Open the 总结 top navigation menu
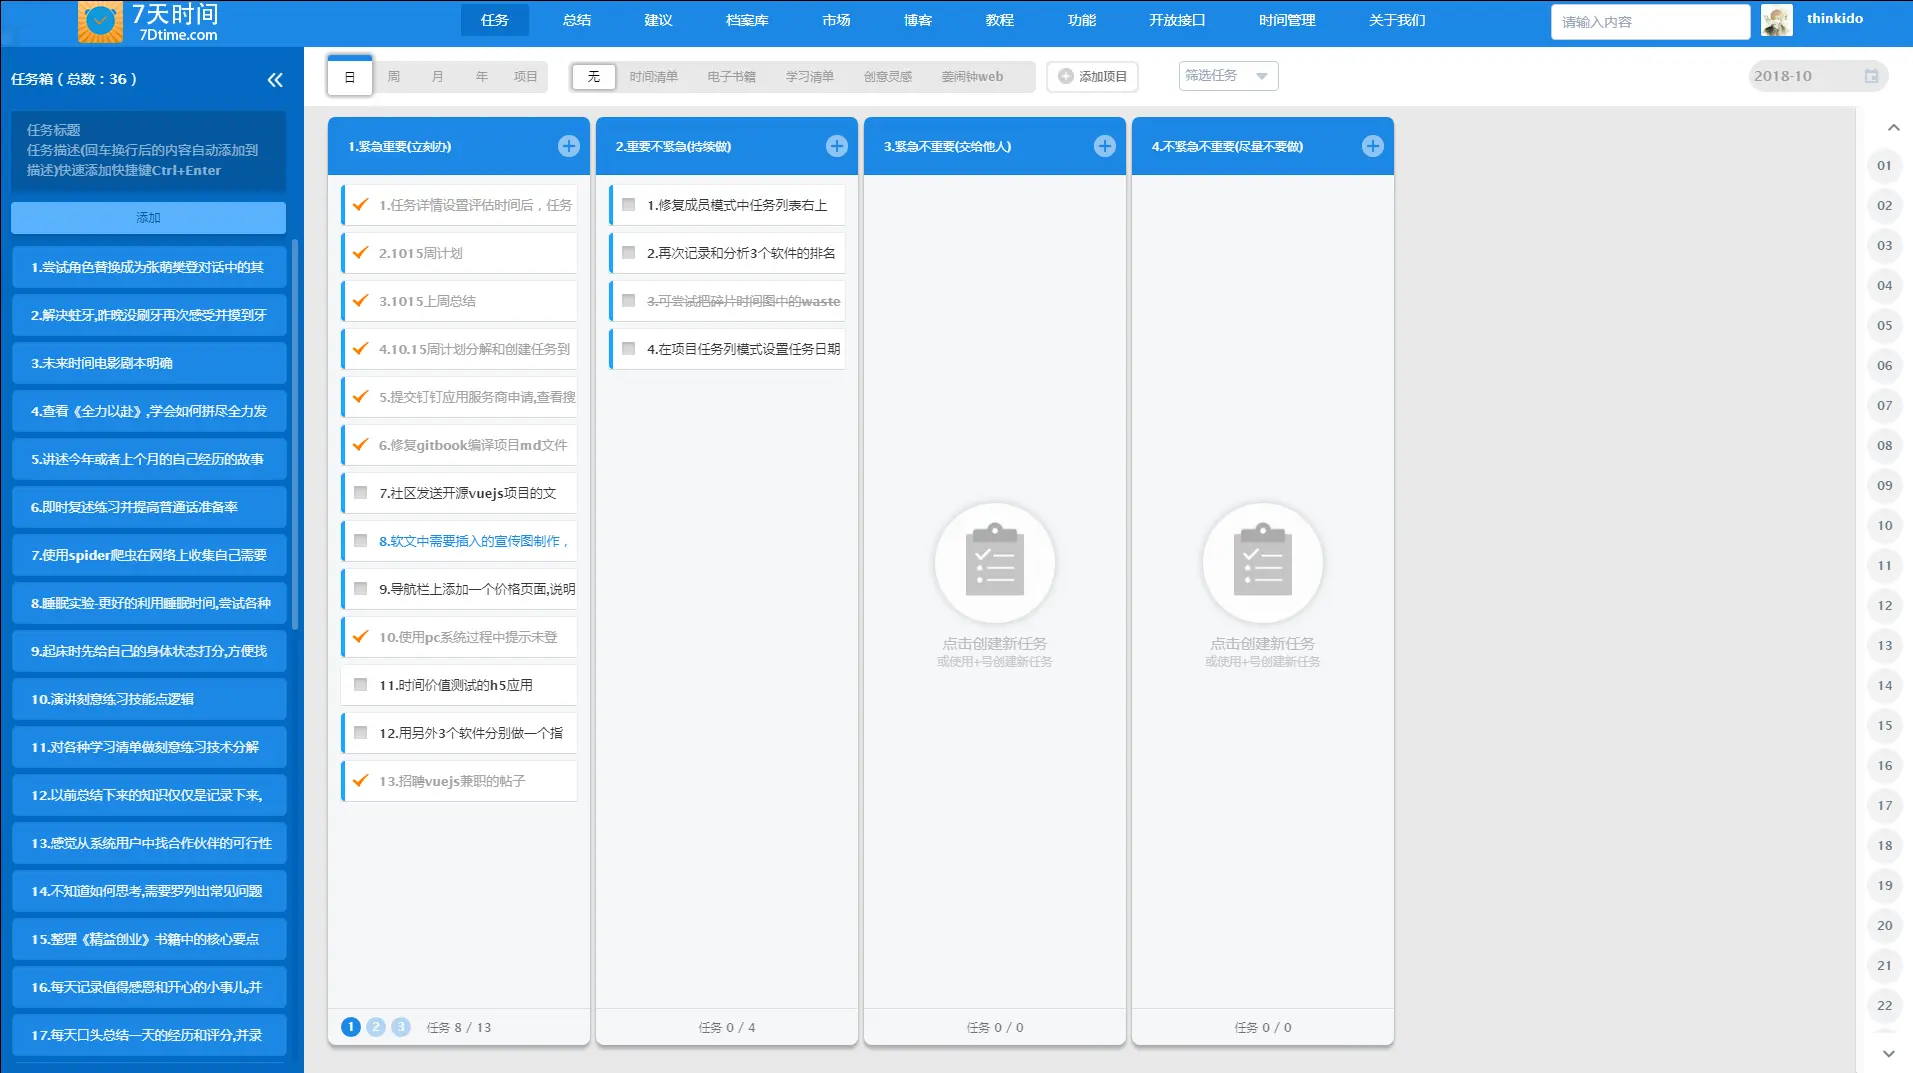 tap(577, 20)
